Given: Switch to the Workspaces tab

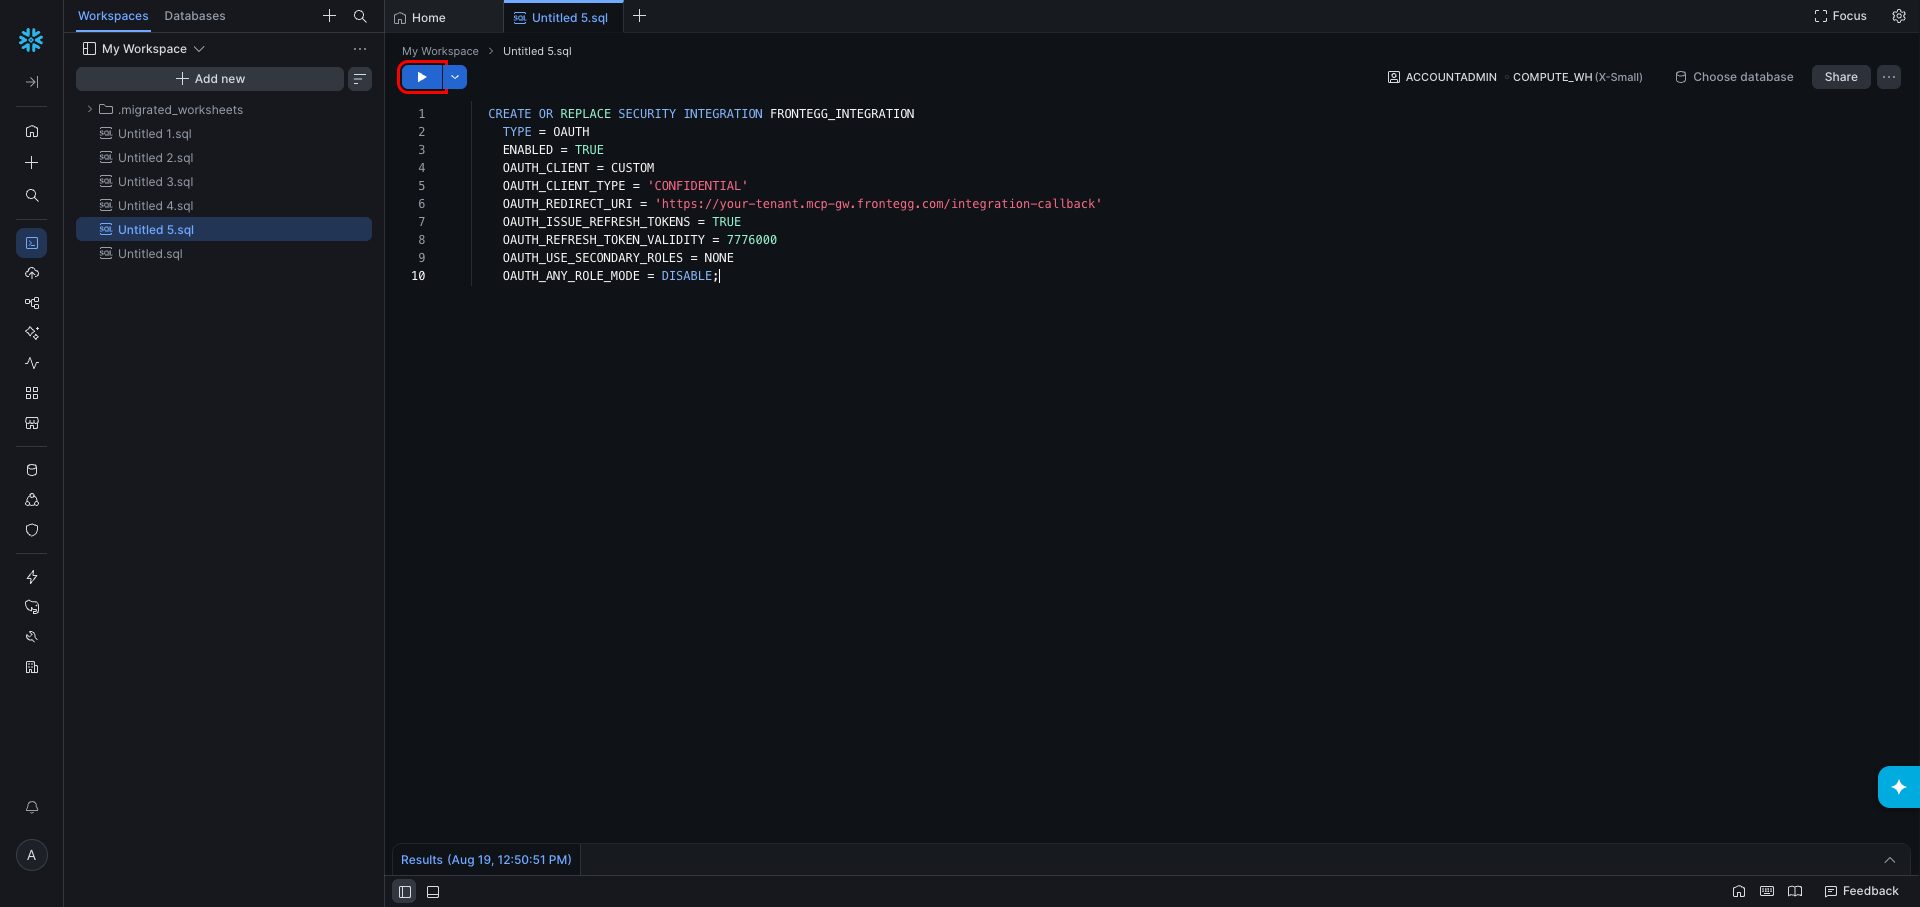Looking at the screenshot, I should (113, 16).
